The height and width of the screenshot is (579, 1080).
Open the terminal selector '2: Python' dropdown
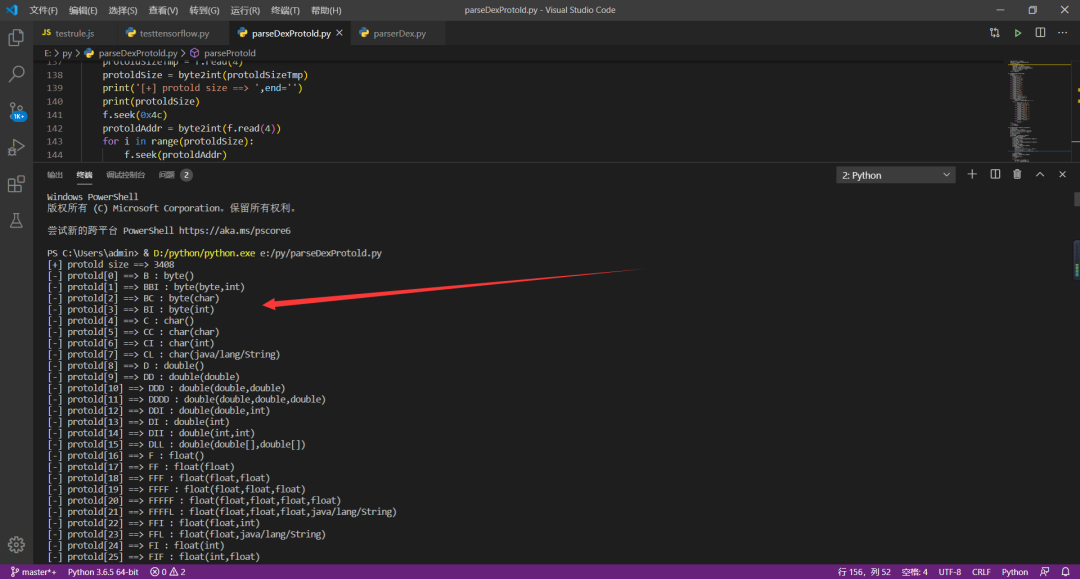(x=895, y=176)
